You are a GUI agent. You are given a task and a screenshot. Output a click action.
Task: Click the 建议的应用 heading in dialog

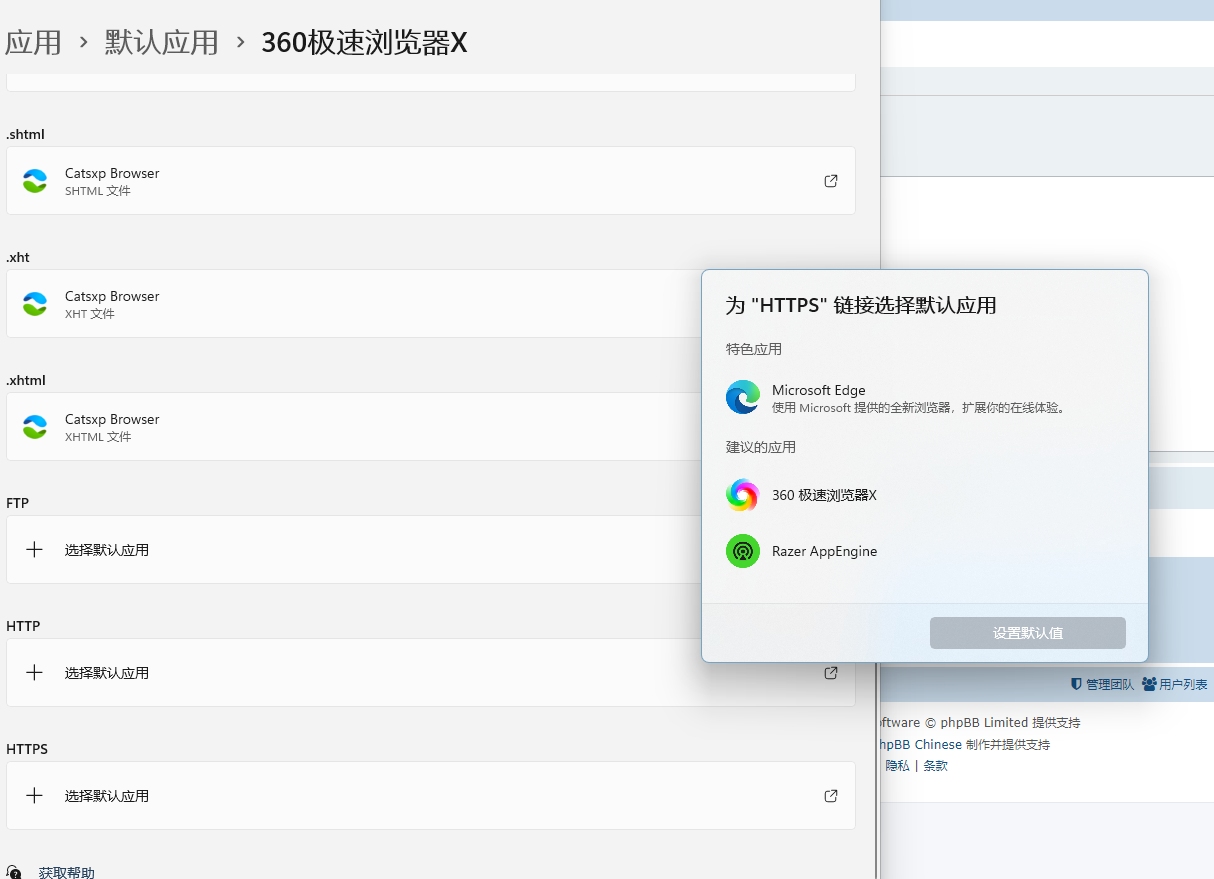point(761,447)
